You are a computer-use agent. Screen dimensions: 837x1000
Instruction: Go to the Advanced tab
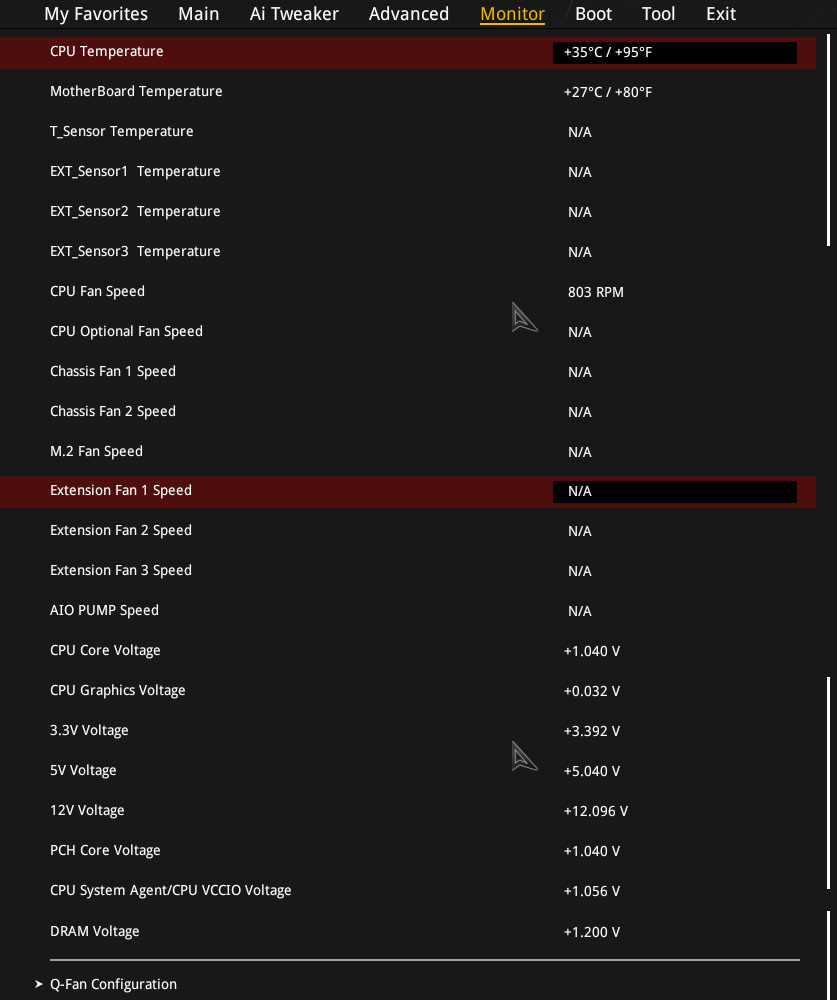tap(409, 14)
